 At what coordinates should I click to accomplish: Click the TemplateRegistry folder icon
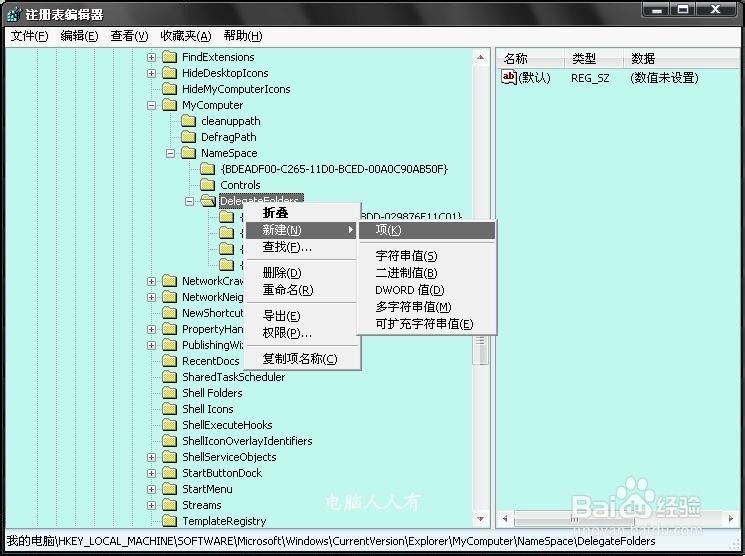coord(169,521)
